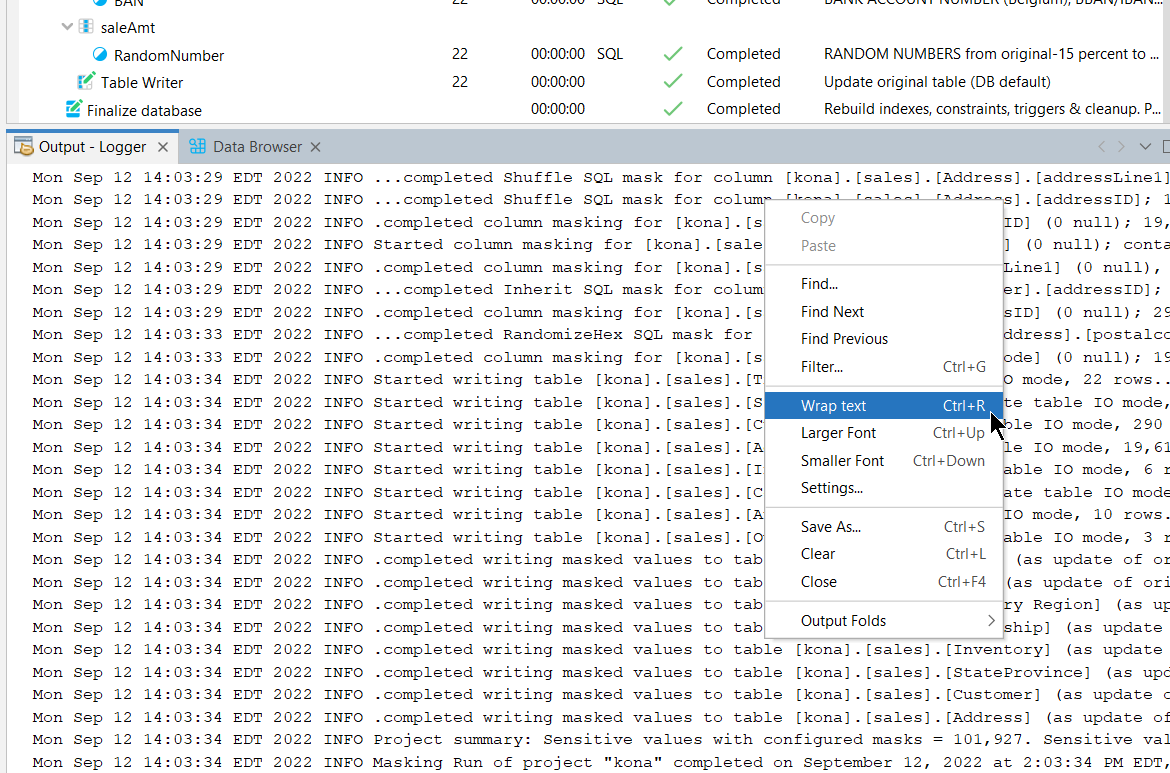Switch to the Data Browser tab

[x=256, y=147]
